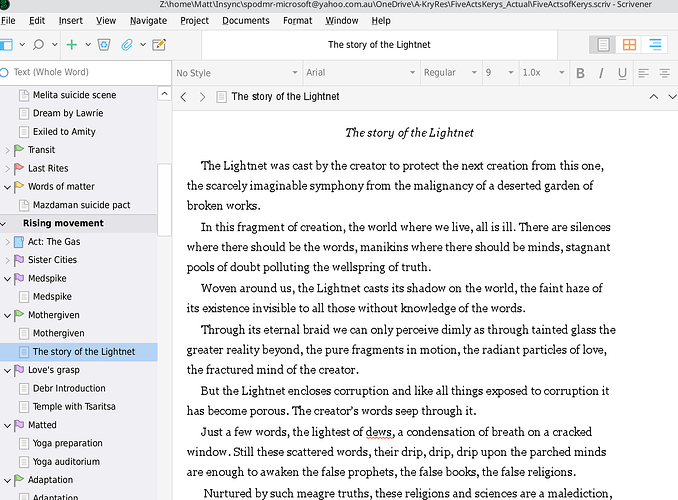Open the Project menu

[x=195, y=20]
